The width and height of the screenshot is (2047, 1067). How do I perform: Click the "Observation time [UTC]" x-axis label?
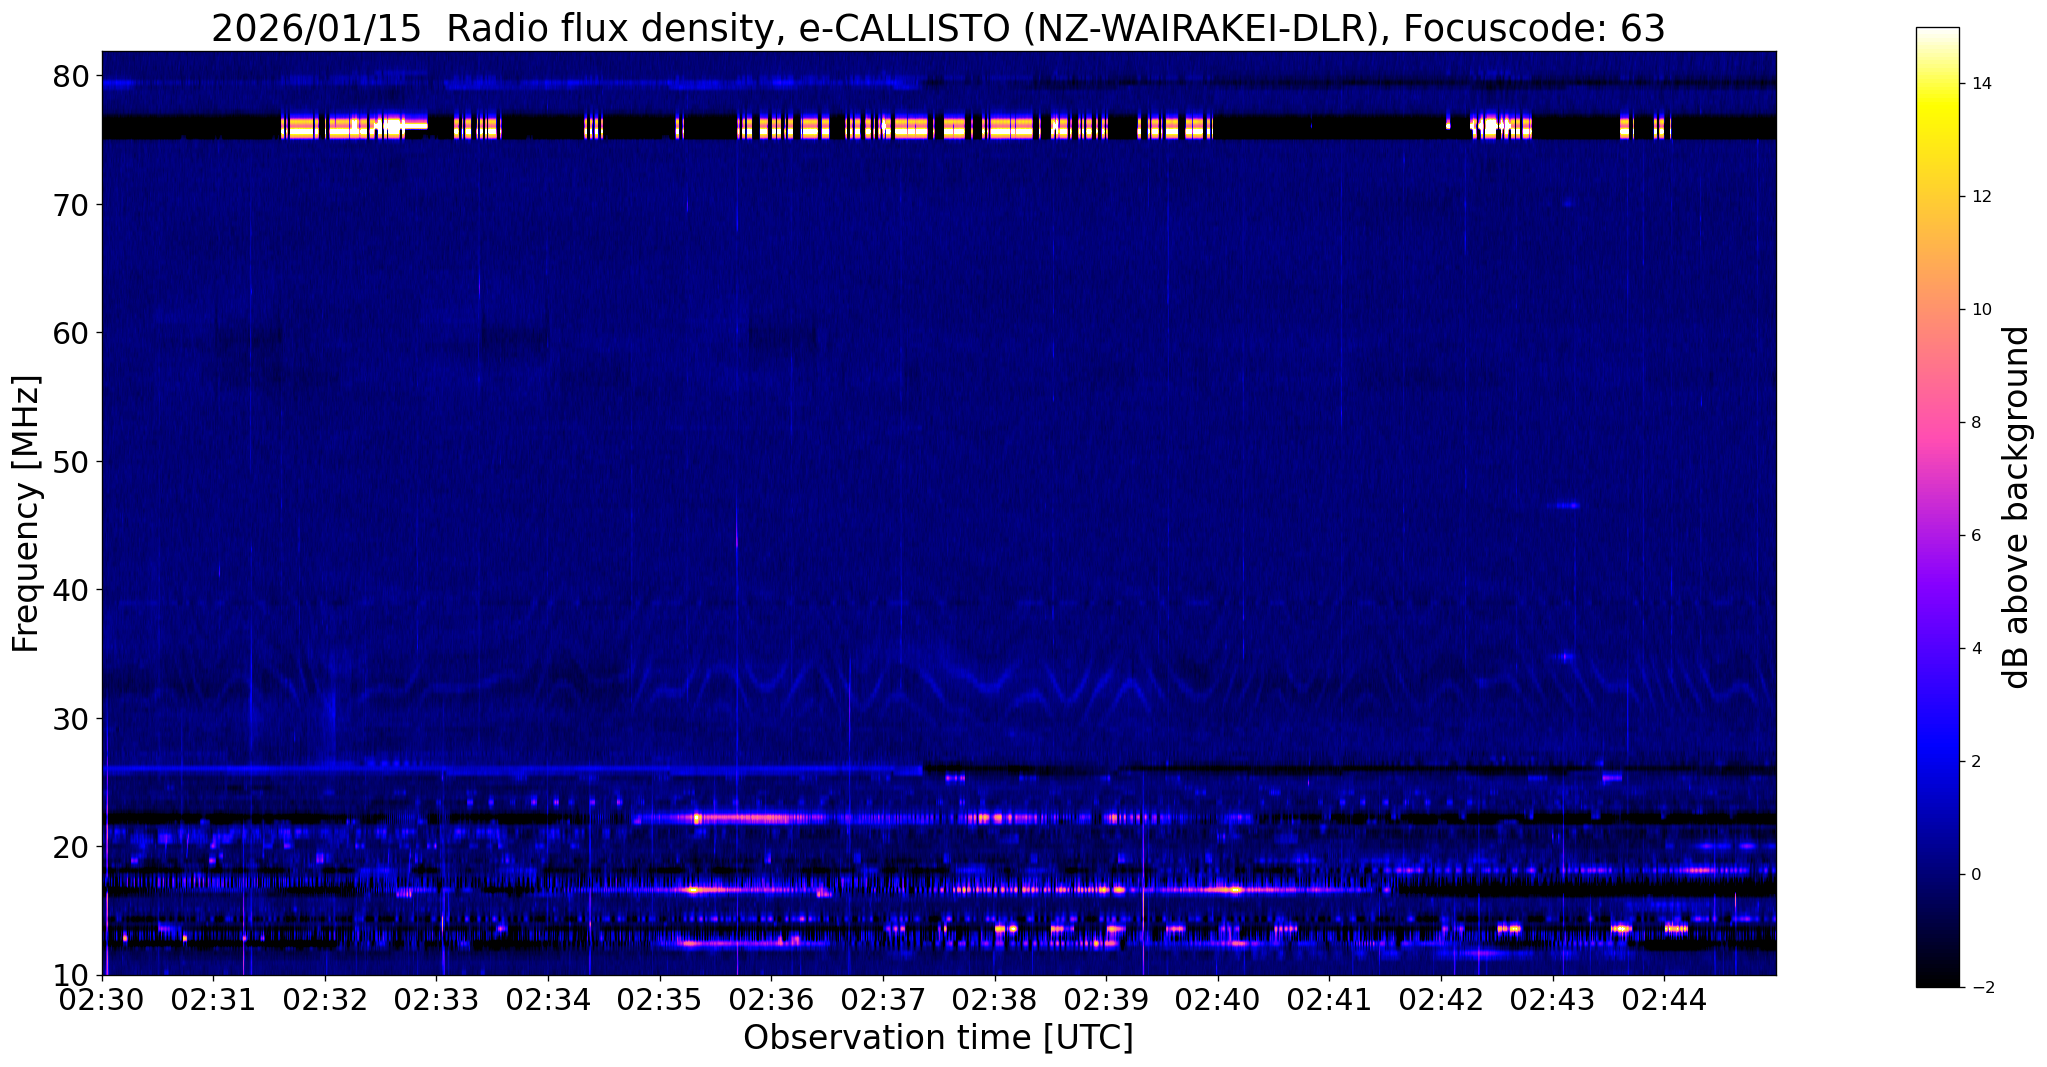(938, 1038)
